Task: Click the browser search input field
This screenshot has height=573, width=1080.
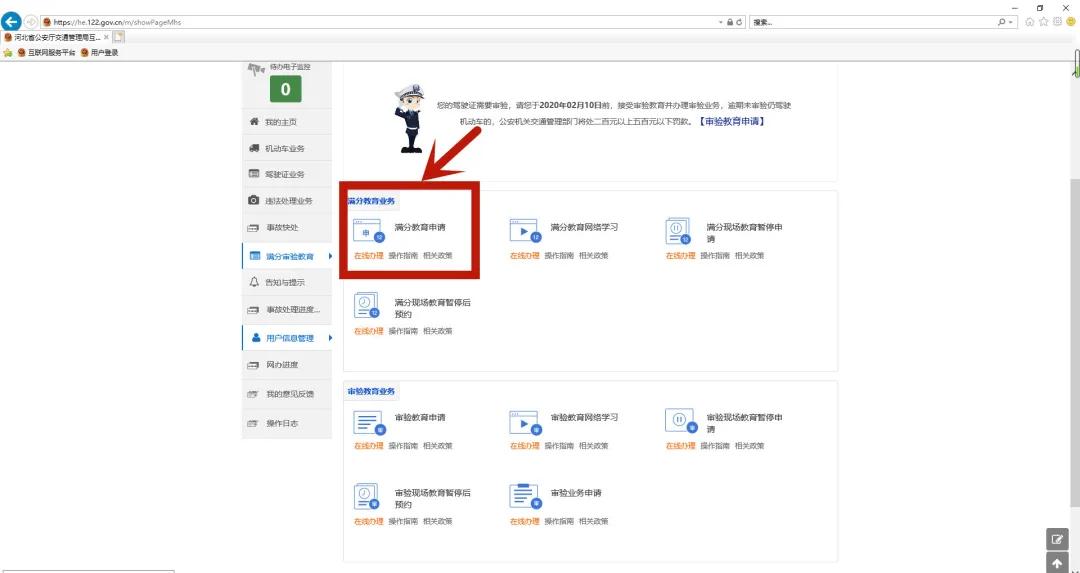Action: pyautogui.click(x=870, y=22)
